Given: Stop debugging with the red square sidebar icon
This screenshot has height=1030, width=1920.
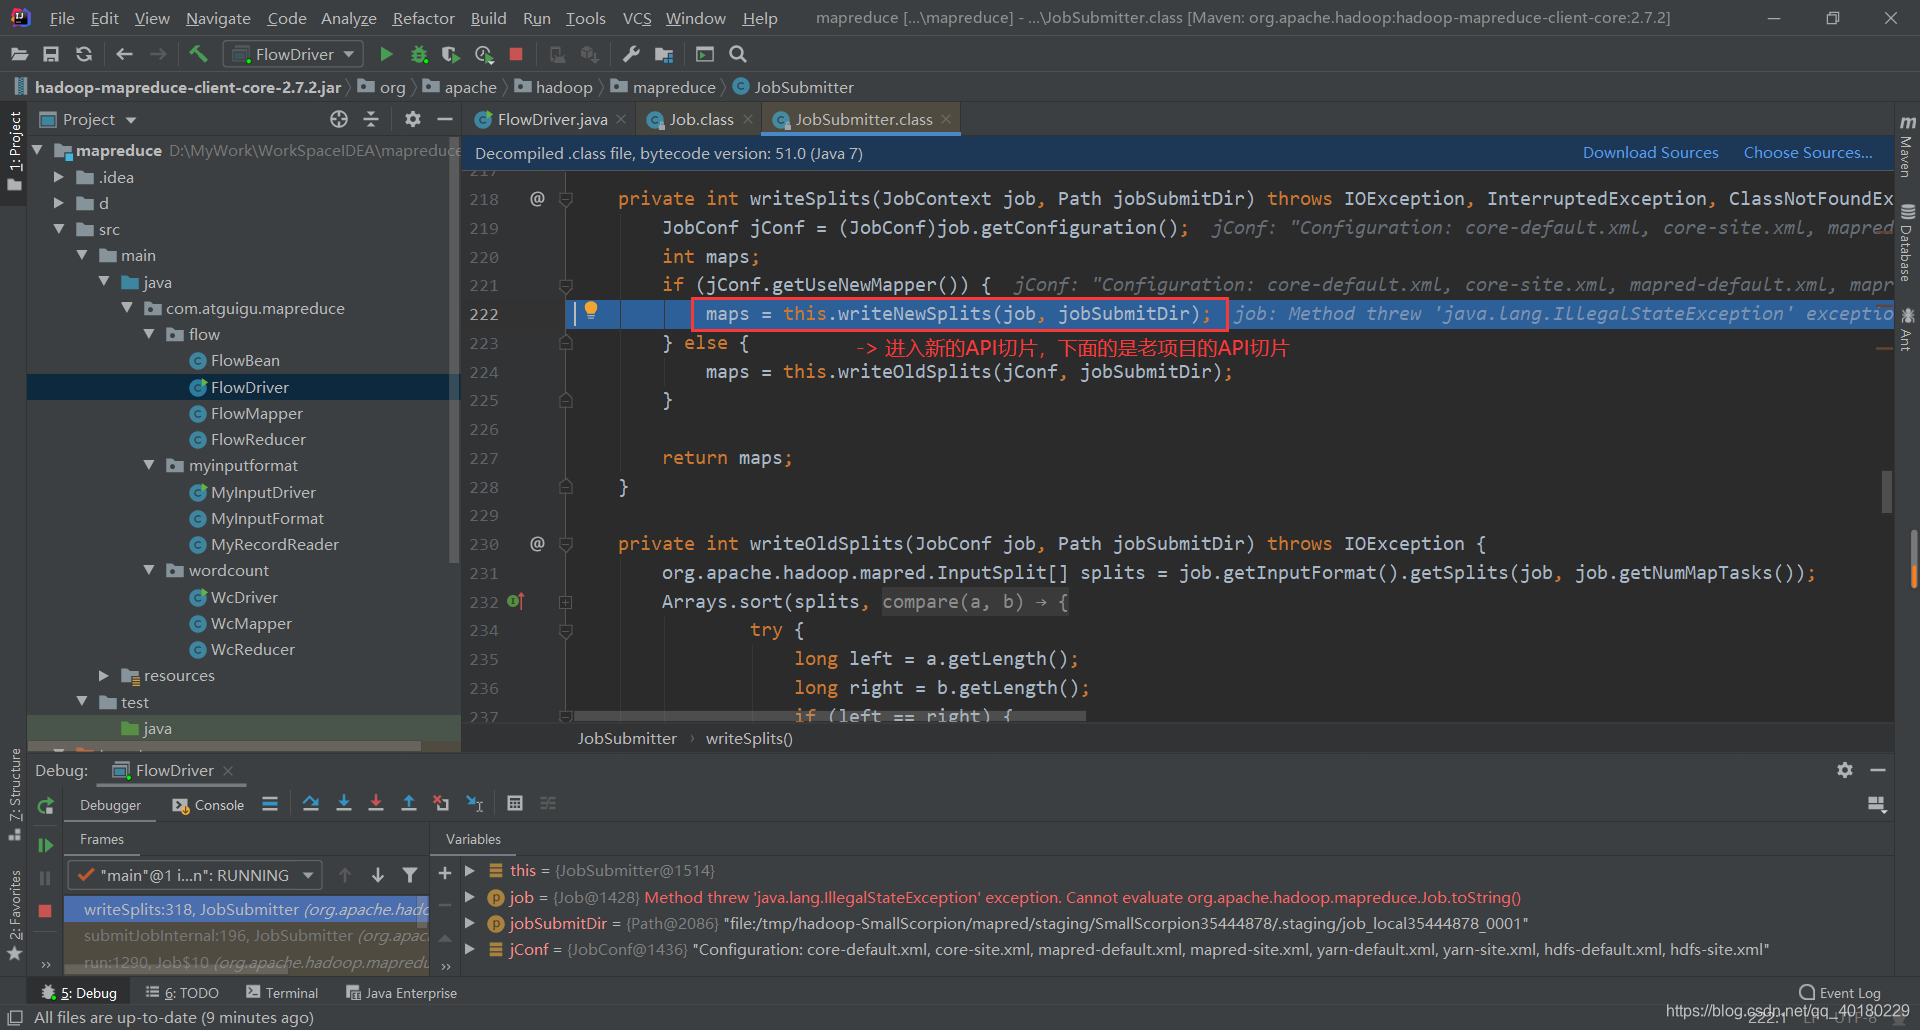Looking at the screenshot, I should [x=45, y=911].
